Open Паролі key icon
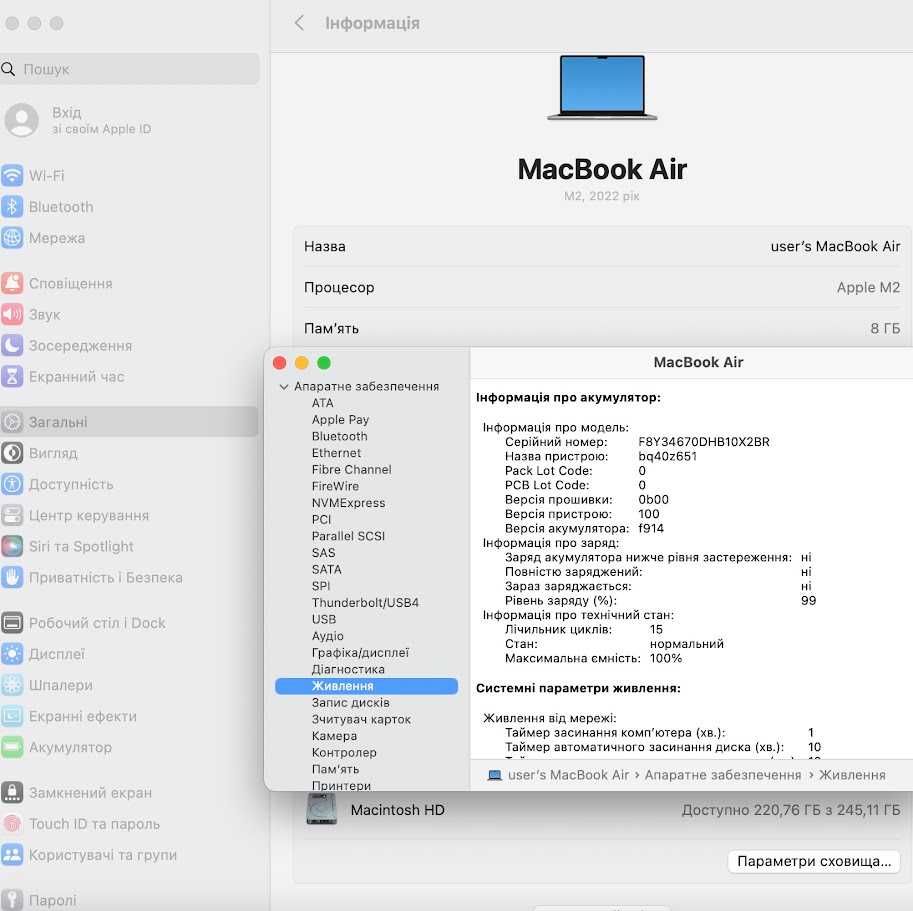The height and width of the screenshot is (911, 913). (x=12, y=900)
